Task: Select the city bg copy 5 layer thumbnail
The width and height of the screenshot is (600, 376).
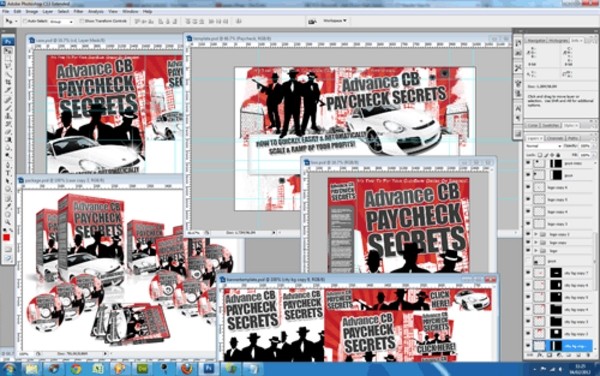Action: (539, 297)
